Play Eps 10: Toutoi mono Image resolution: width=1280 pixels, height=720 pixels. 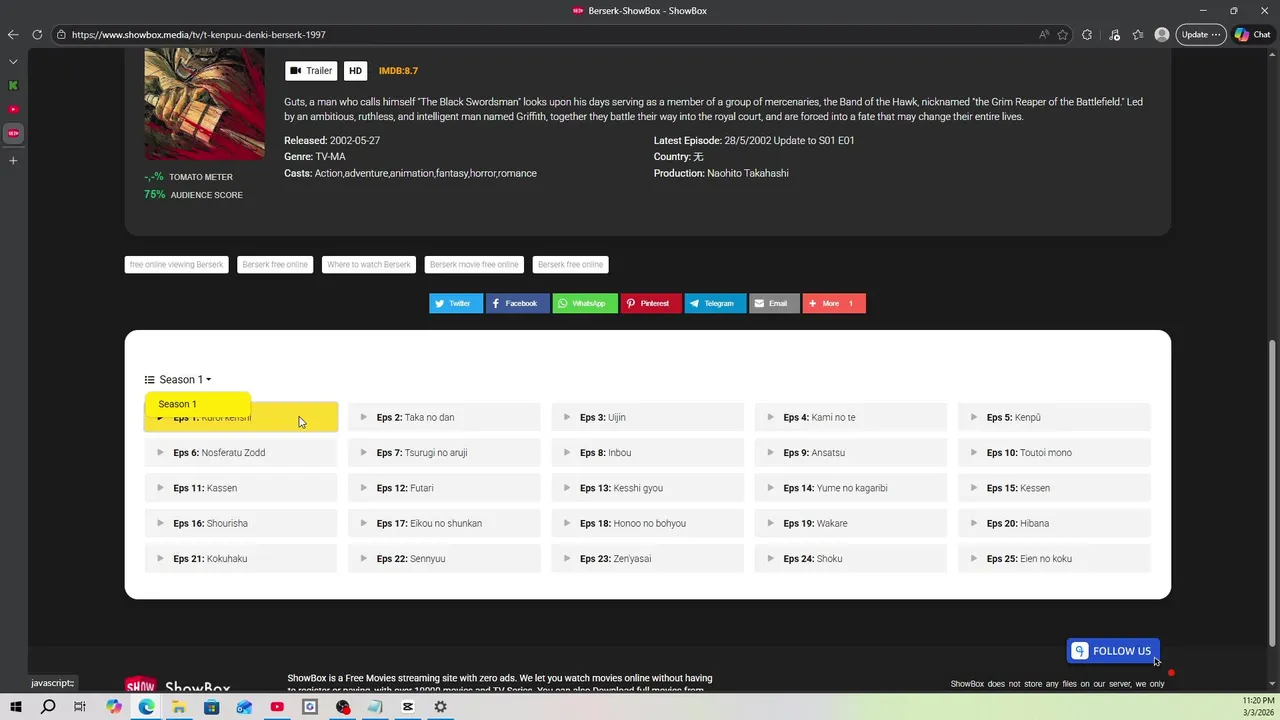tap(1055, 453)
